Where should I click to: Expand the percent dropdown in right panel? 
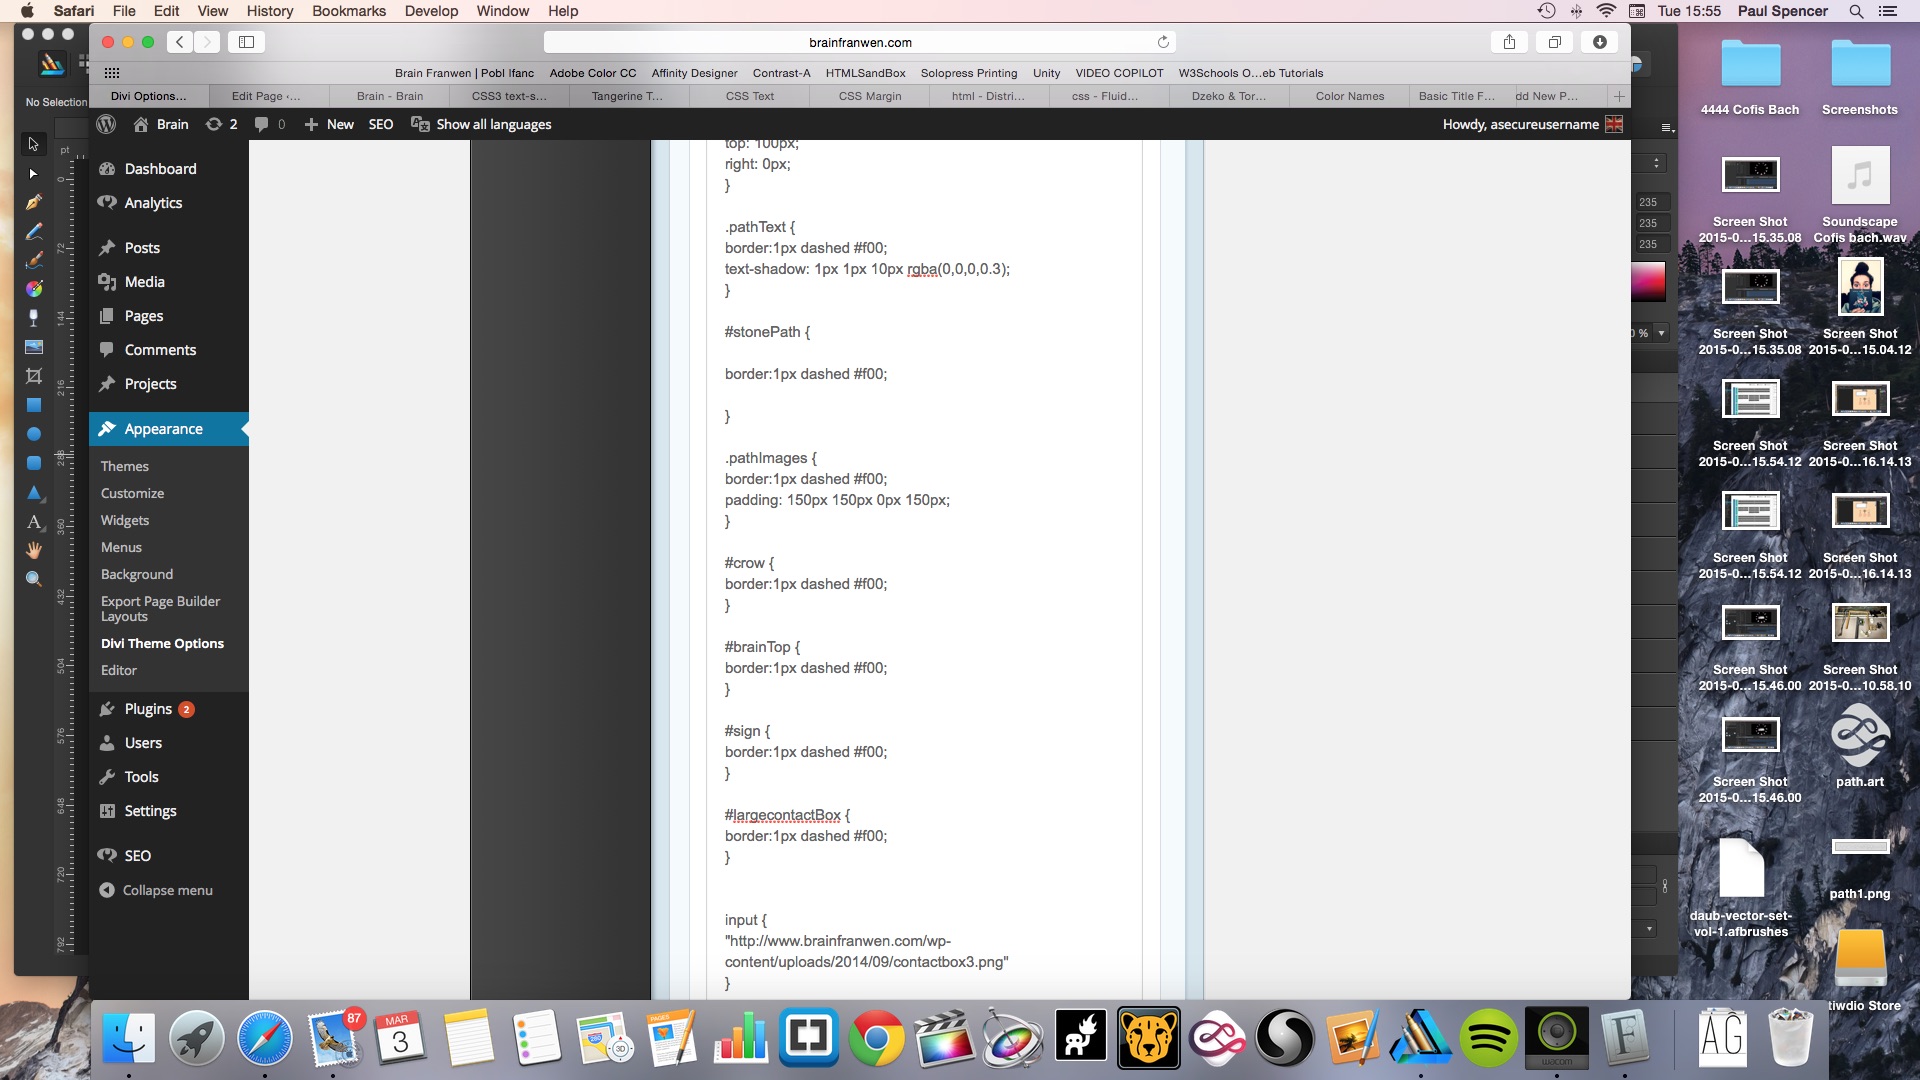[1661, 333]
